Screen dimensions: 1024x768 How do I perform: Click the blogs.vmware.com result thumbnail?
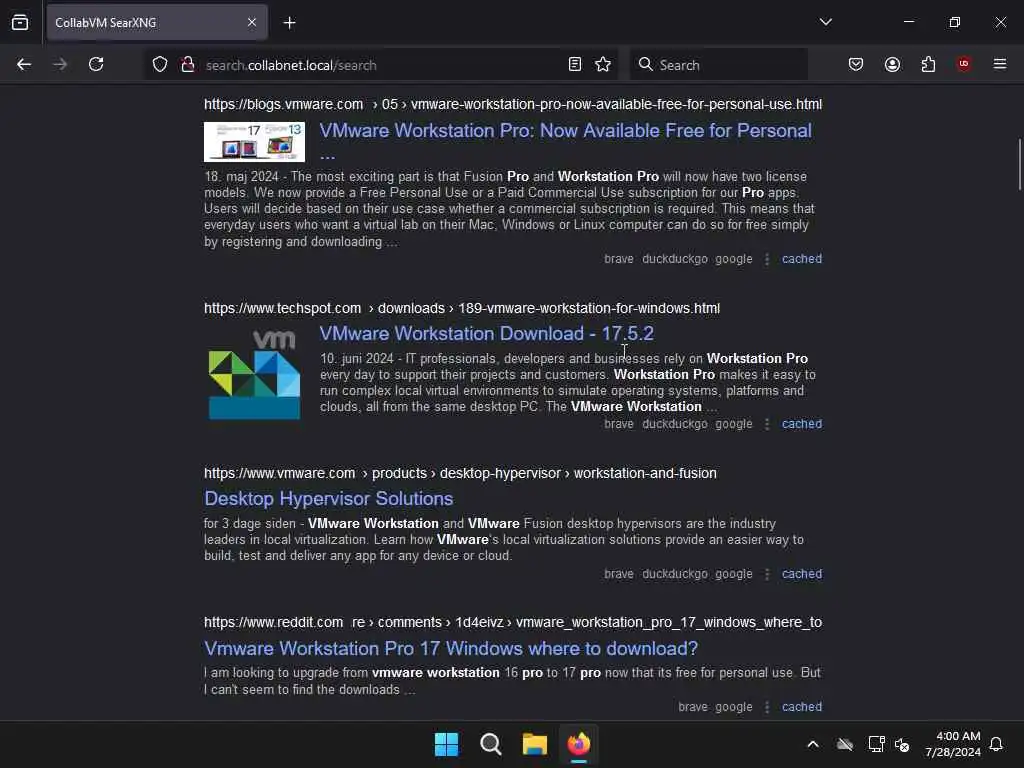pos(254,142)
